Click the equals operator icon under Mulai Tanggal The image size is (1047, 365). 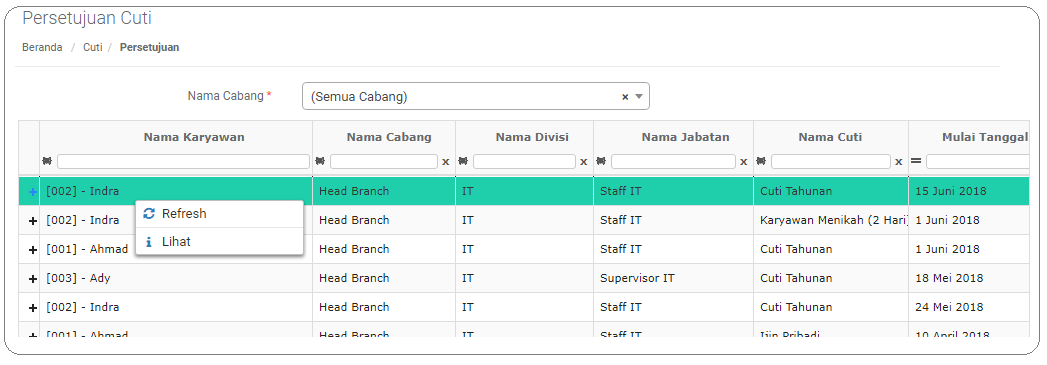pos(917,161)
